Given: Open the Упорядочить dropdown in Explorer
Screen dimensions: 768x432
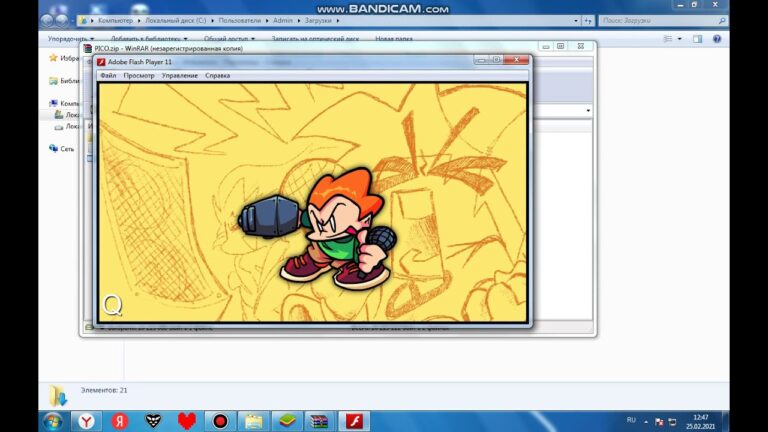Looking at the screenshot, I should coord(71,39).
